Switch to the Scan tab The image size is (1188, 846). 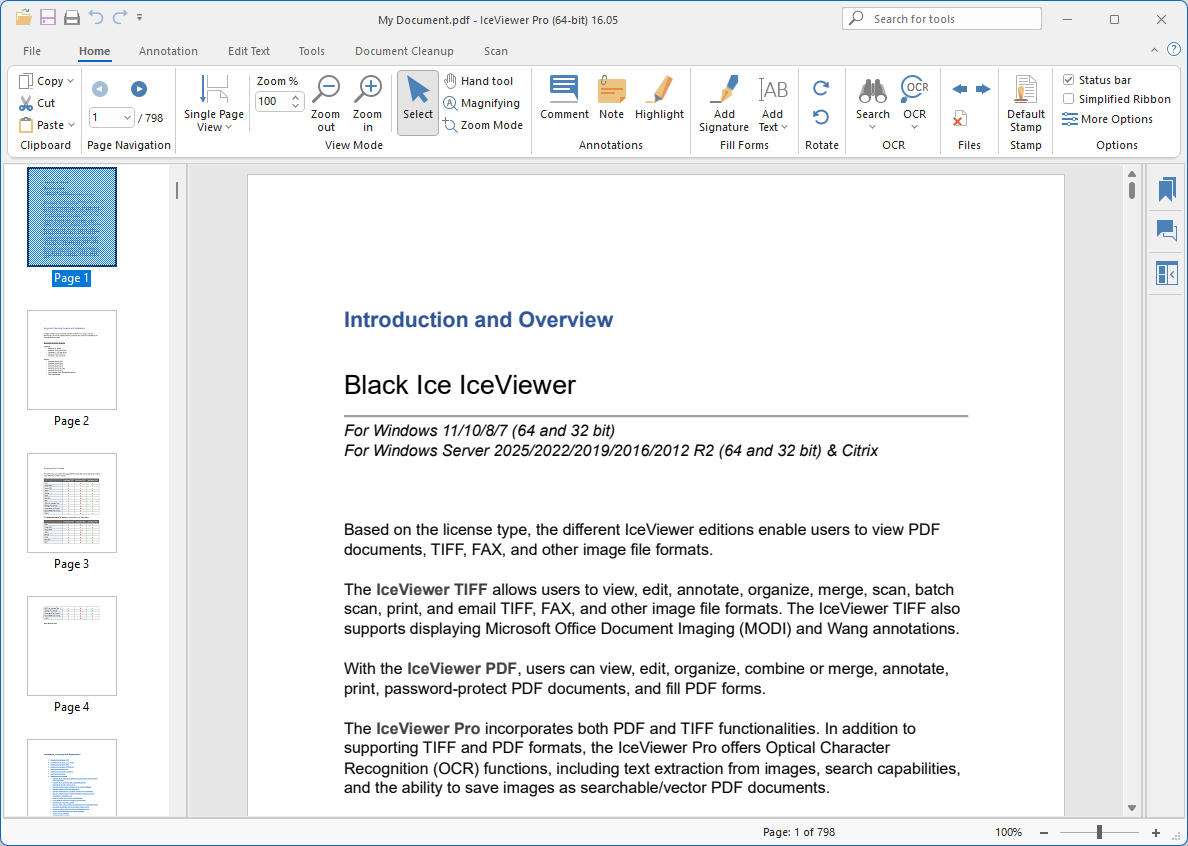(x=496, y=51)
